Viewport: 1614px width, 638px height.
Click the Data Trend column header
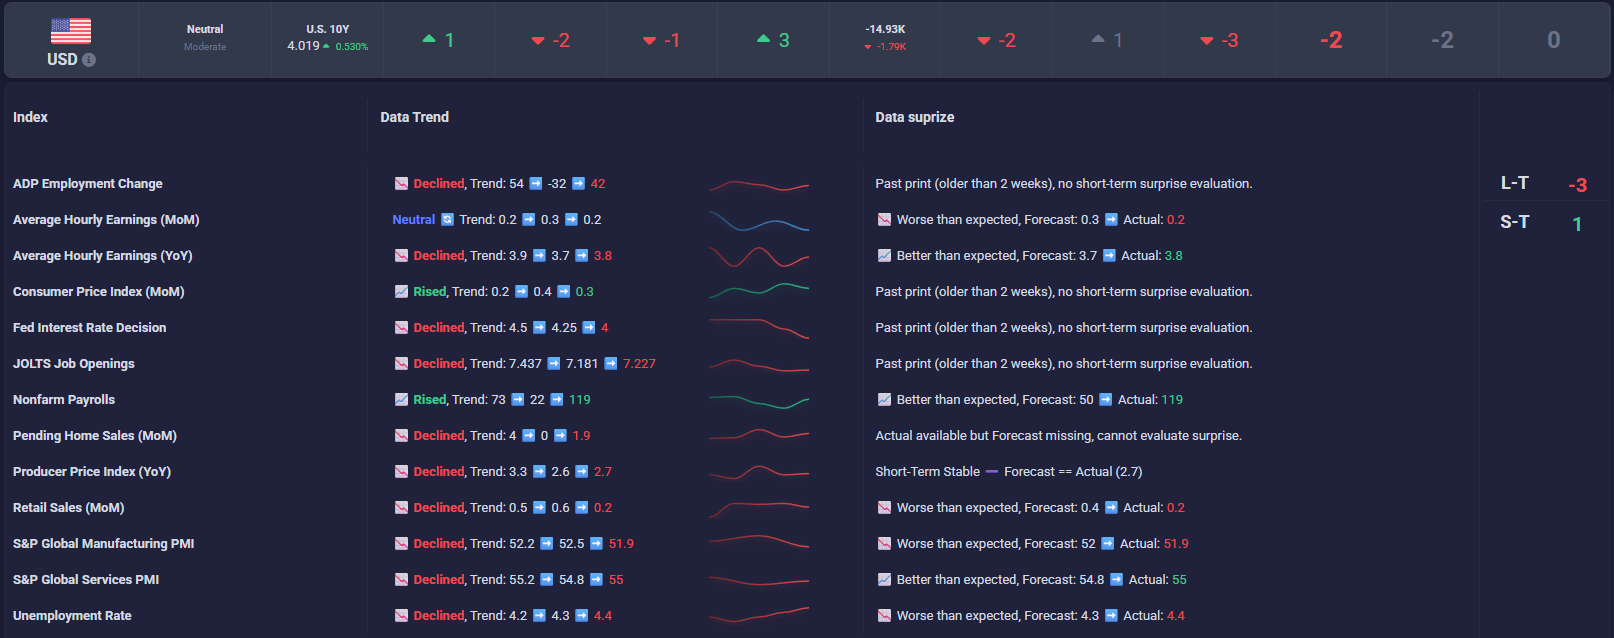click(414, 117)
